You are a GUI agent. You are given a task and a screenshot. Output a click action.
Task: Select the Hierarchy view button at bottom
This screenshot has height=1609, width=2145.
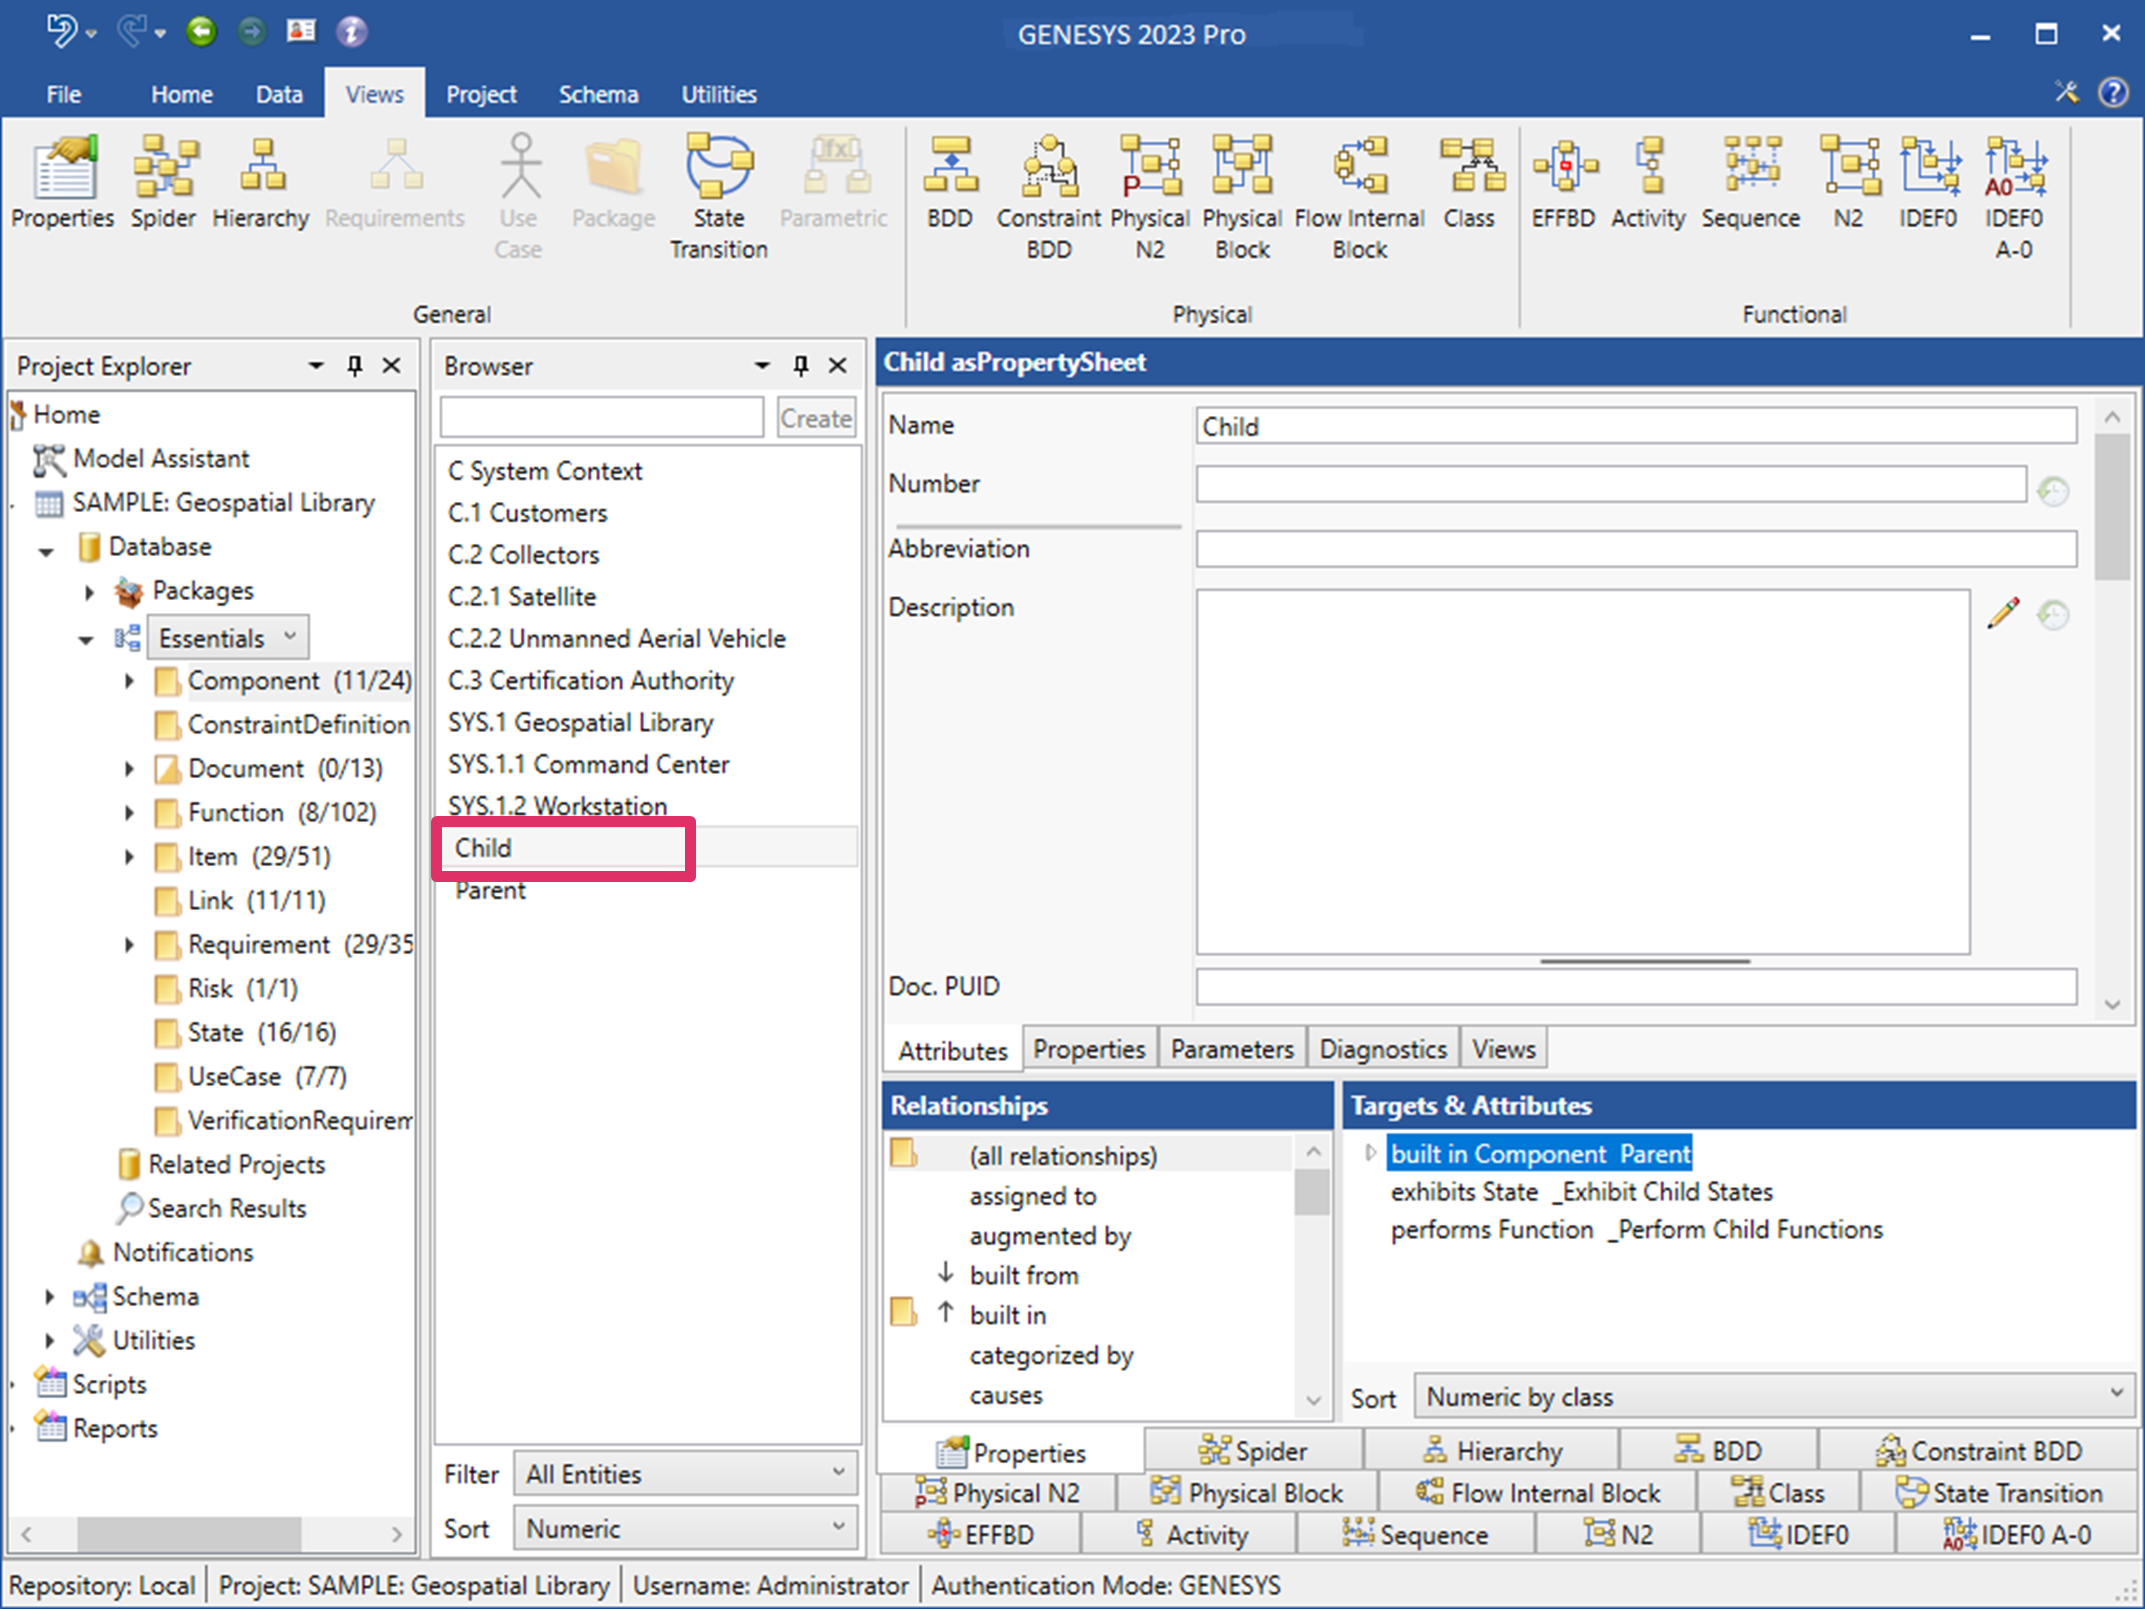click(1493, 1450)
